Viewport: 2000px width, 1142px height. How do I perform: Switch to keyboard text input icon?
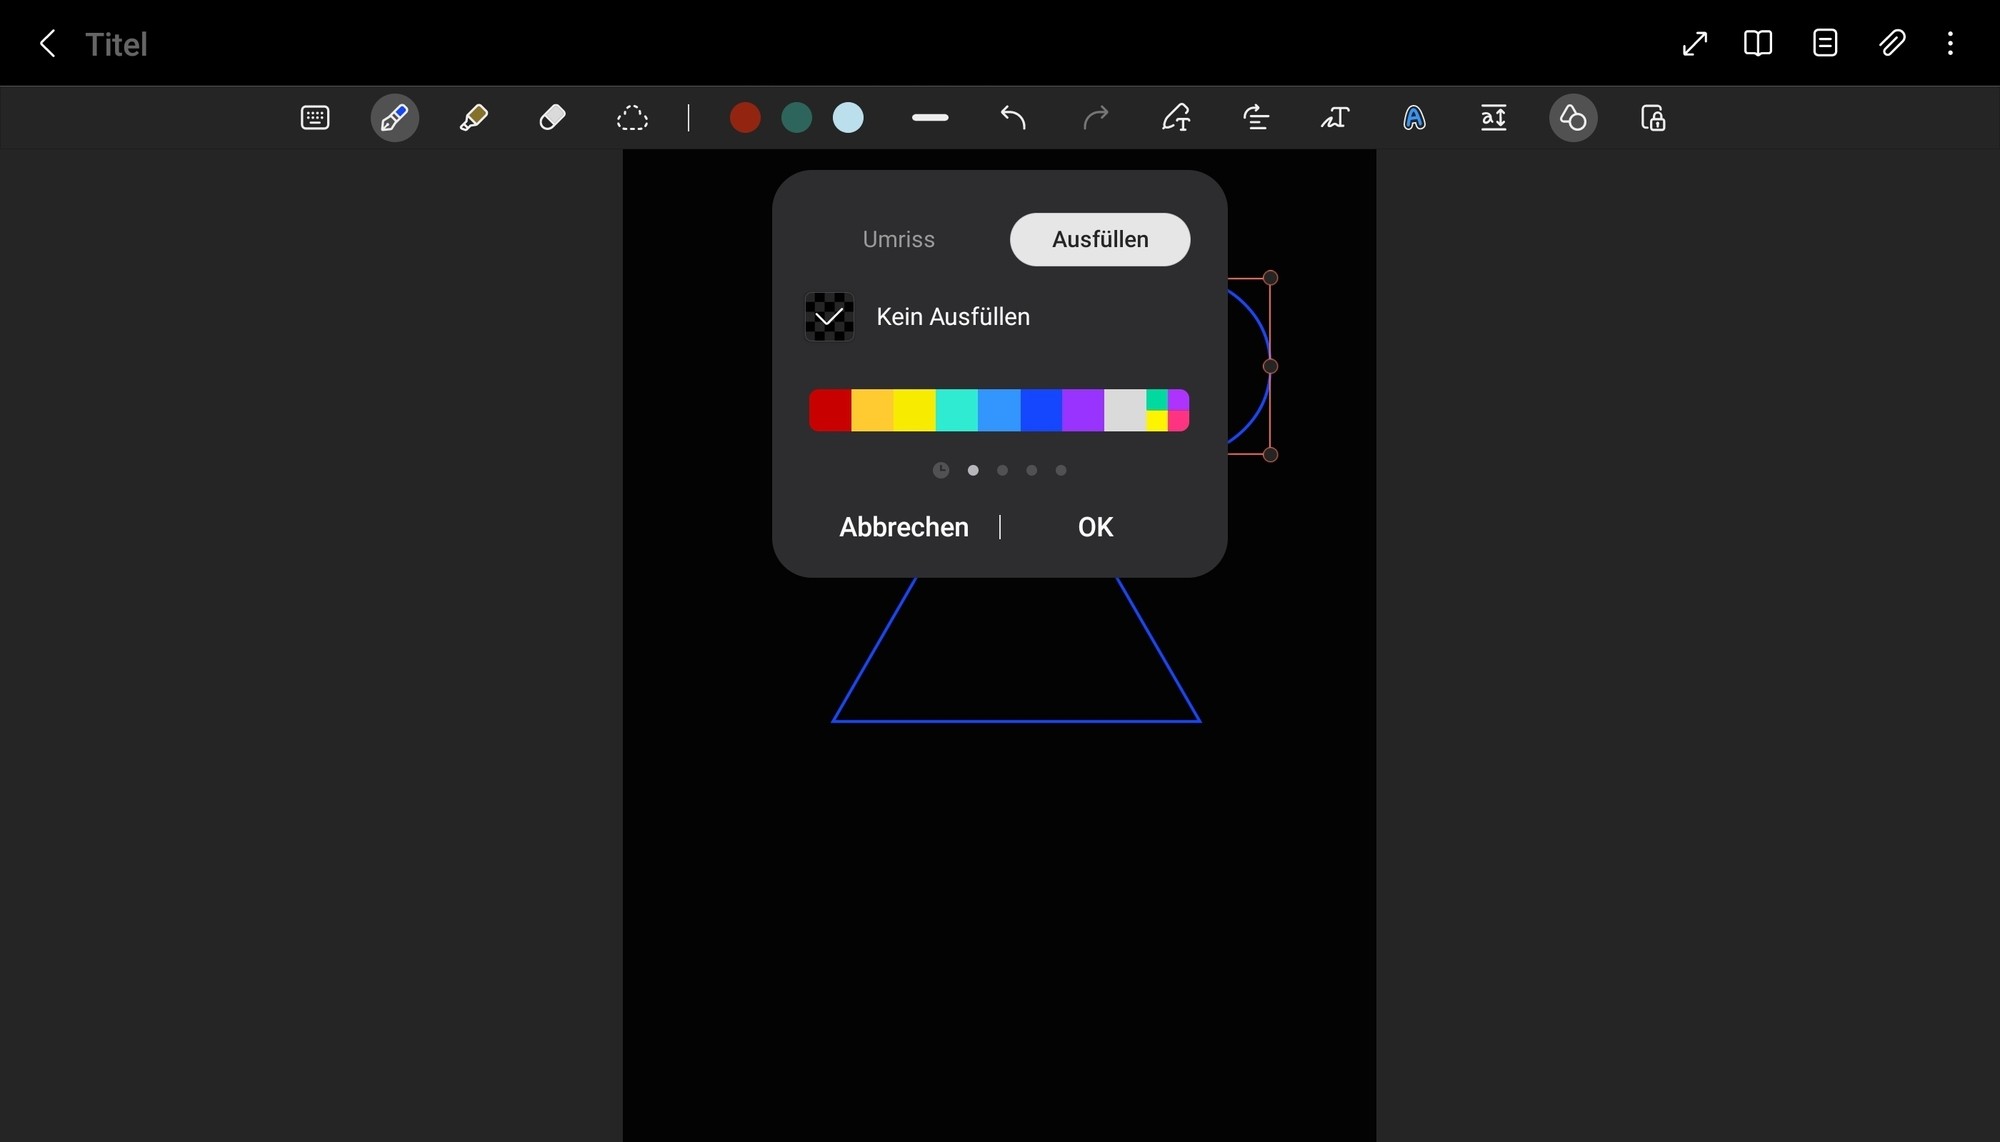pos(315,118)
